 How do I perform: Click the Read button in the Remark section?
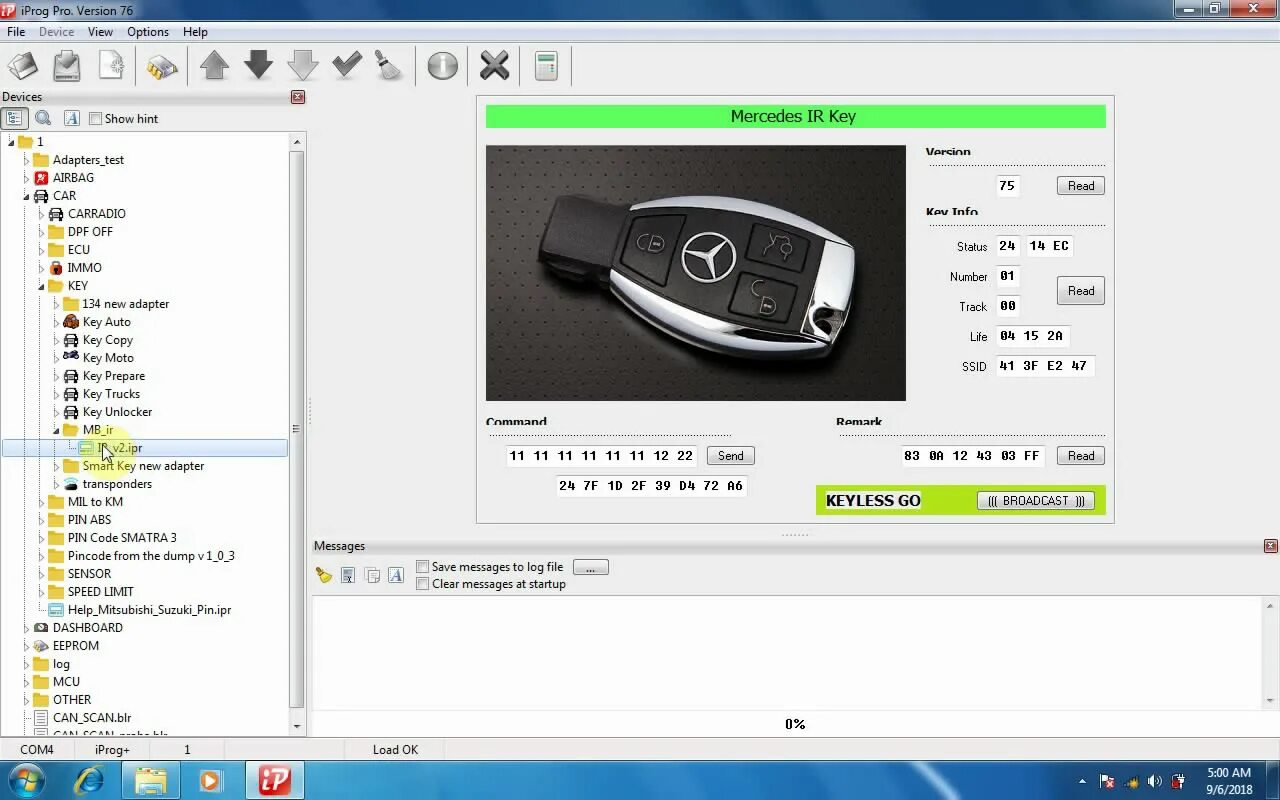click(x=1081, y=456)
